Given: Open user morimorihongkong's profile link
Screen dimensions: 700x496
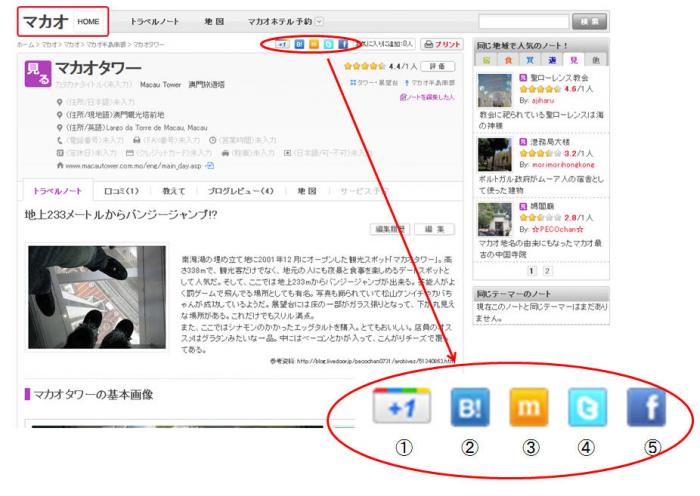Looking at the screenshot, I should (x=563, y=165).
